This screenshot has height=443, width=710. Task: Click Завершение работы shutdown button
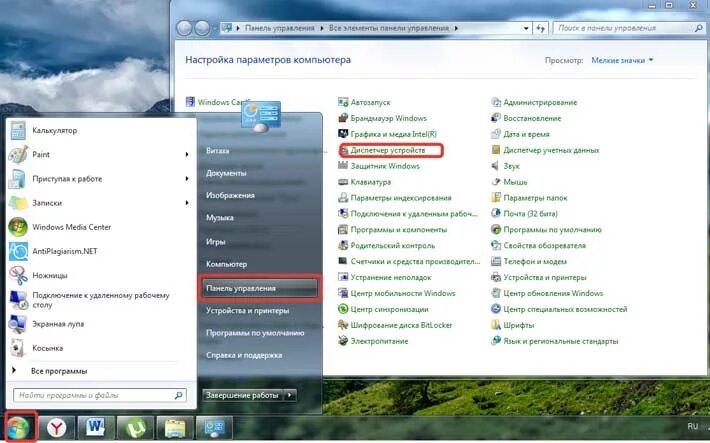pos(242,395)
